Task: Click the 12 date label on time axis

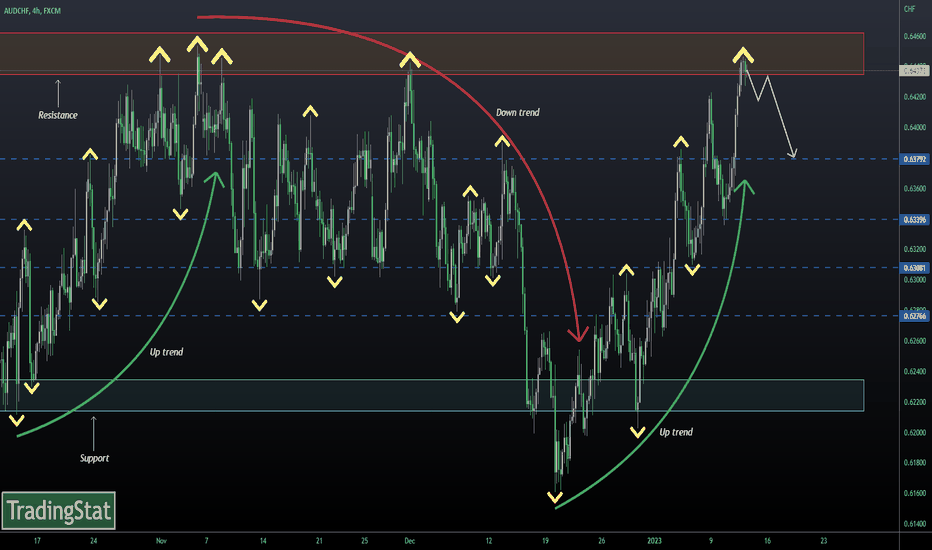Action: pos(489,541)
